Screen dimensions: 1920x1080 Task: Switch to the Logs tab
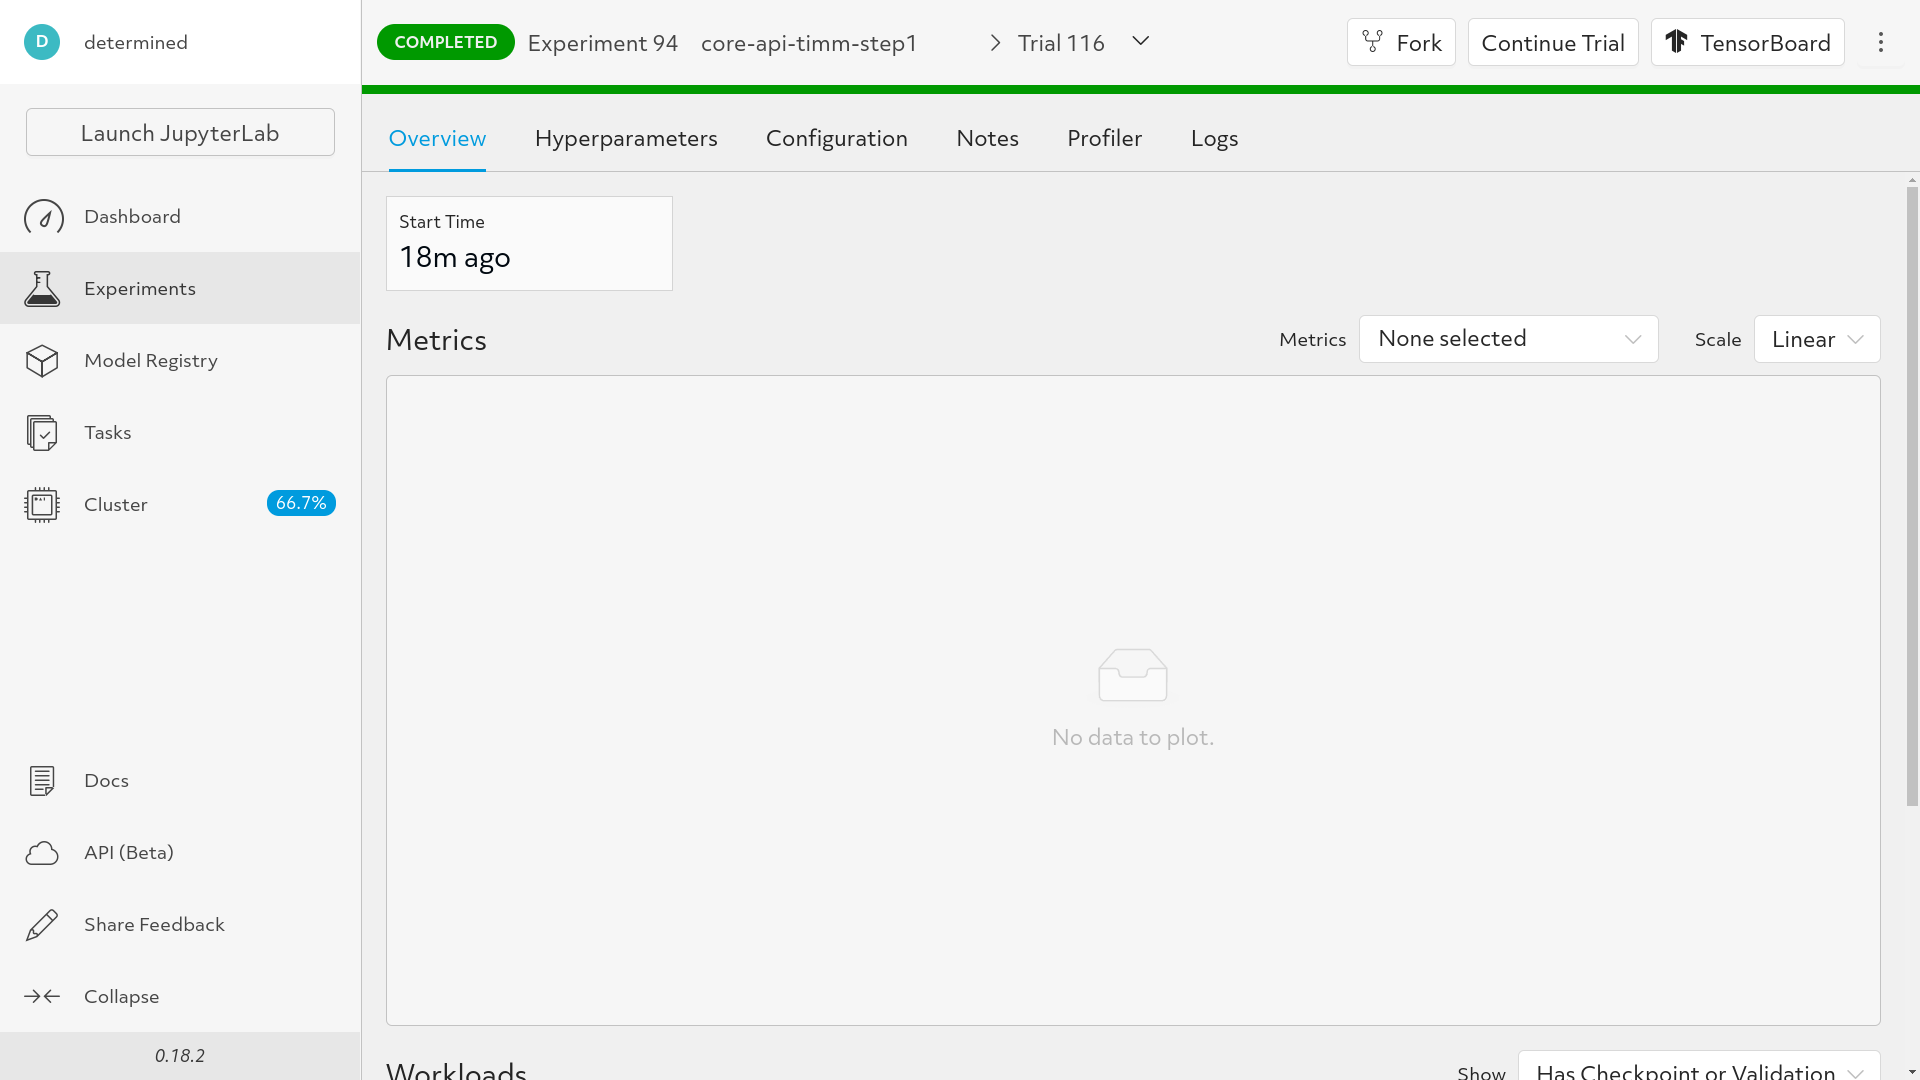[x=1215, y=137]
